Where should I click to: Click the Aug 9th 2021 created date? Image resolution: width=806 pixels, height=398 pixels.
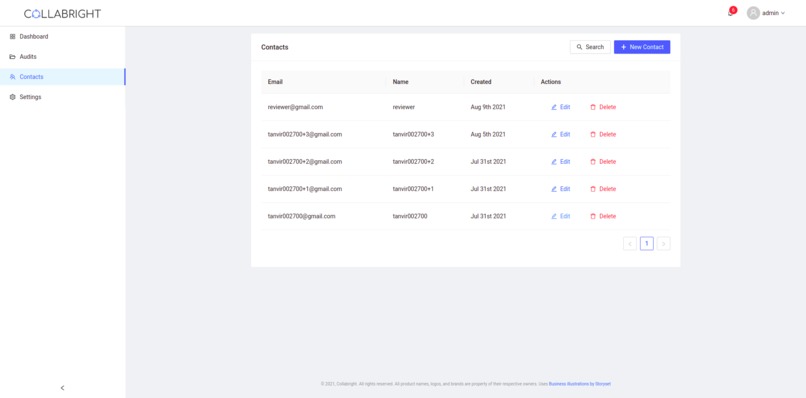pos(488,107)
